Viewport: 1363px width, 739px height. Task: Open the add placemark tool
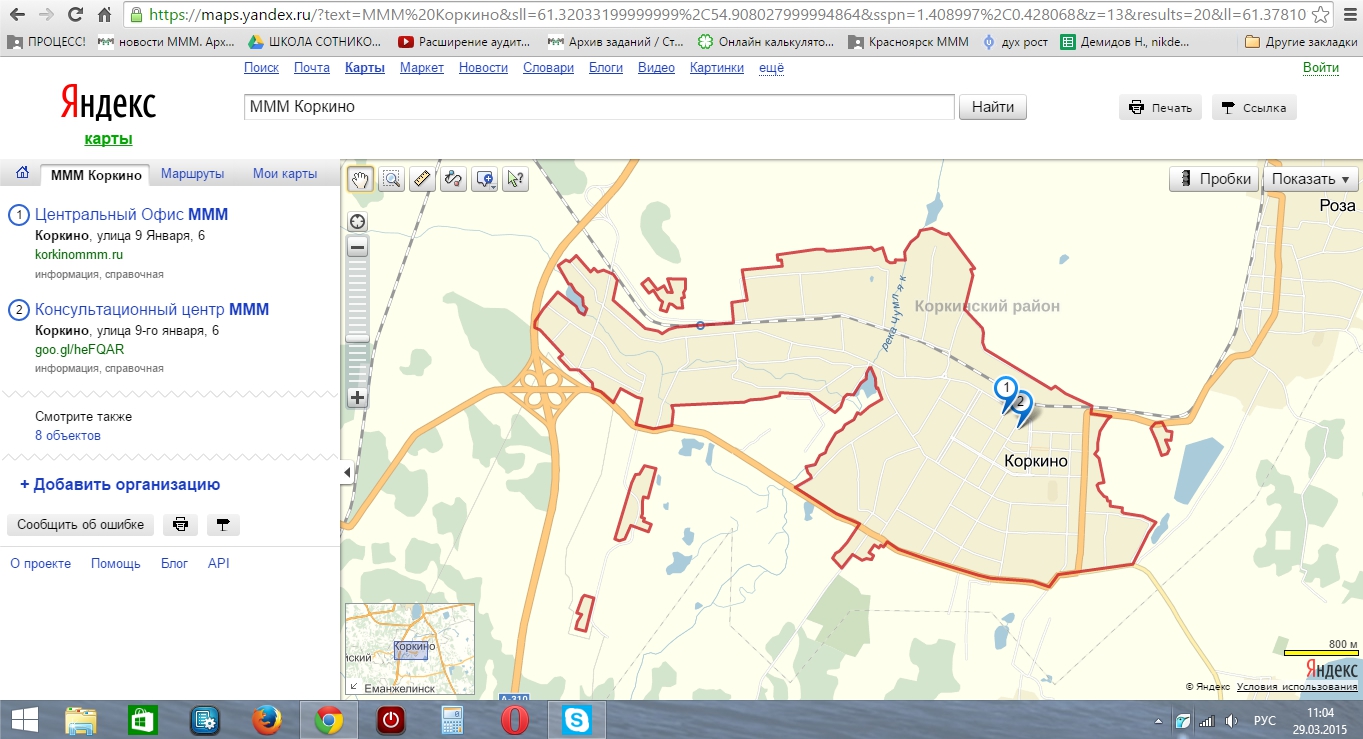tap(485, 179)
